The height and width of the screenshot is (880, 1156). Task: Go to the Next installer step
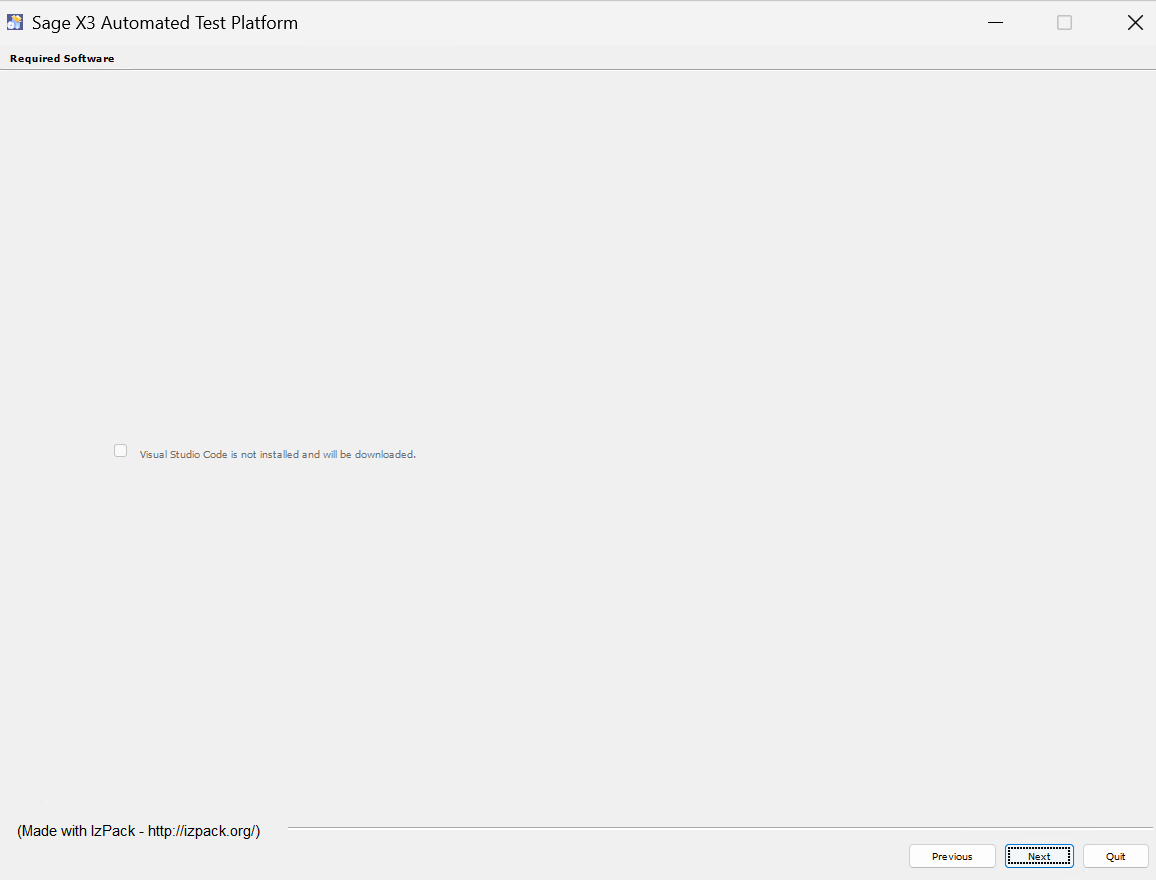pyautogui.click(x=1039, y=856)
